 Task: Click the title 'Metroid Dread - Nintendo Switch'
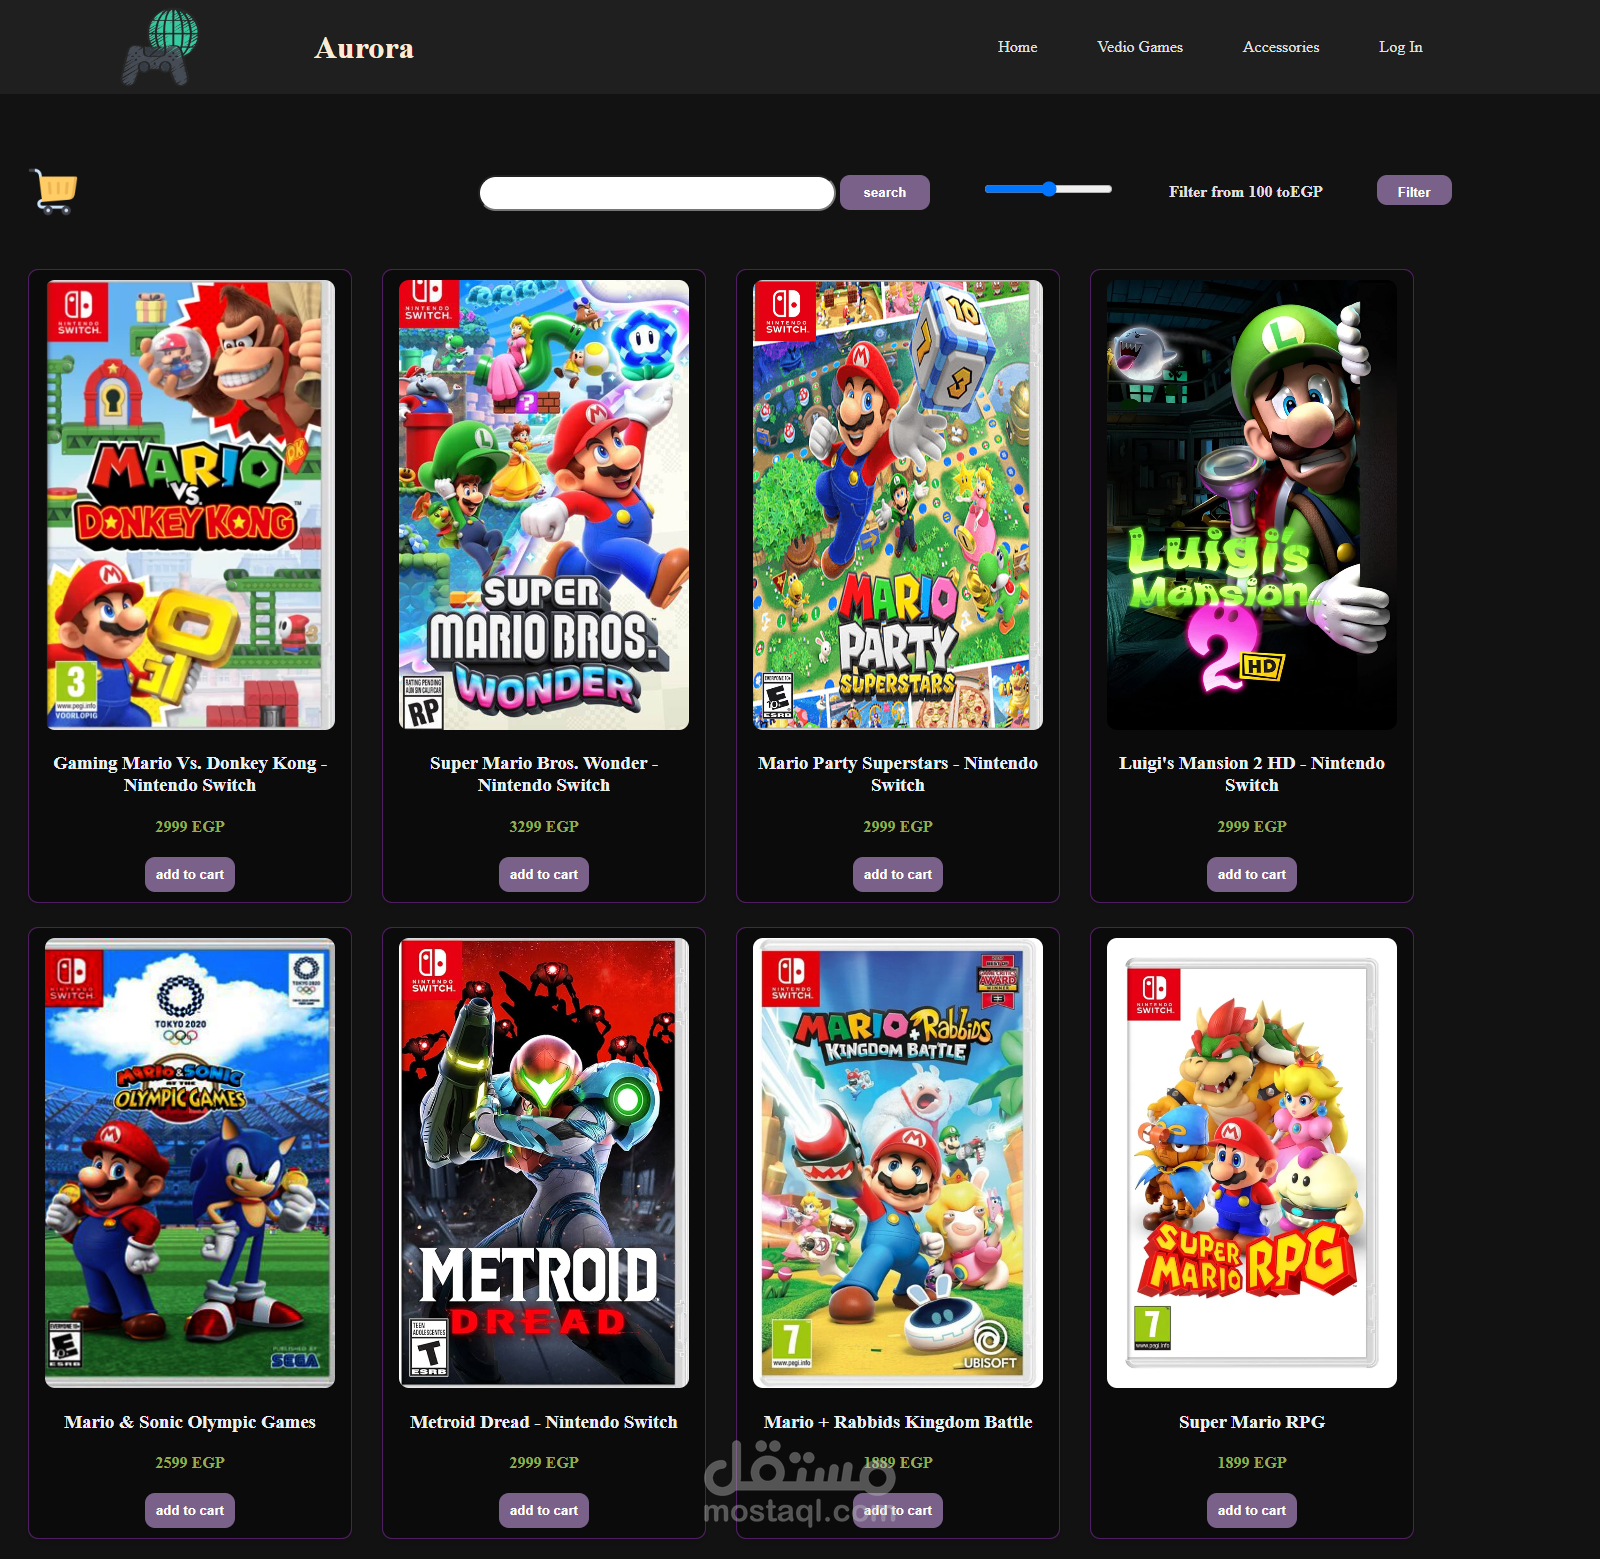(544, 1422)
